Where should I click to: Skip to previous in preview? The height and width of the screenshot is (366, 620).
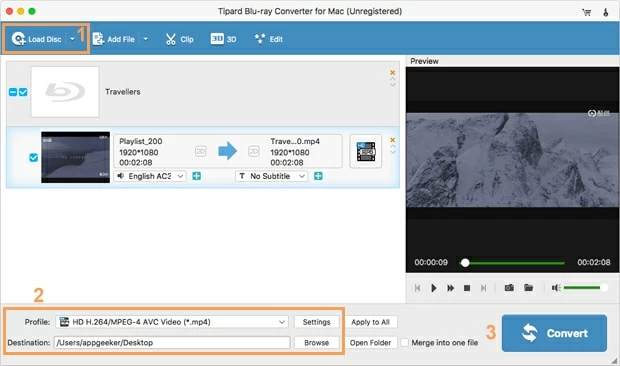418,288
